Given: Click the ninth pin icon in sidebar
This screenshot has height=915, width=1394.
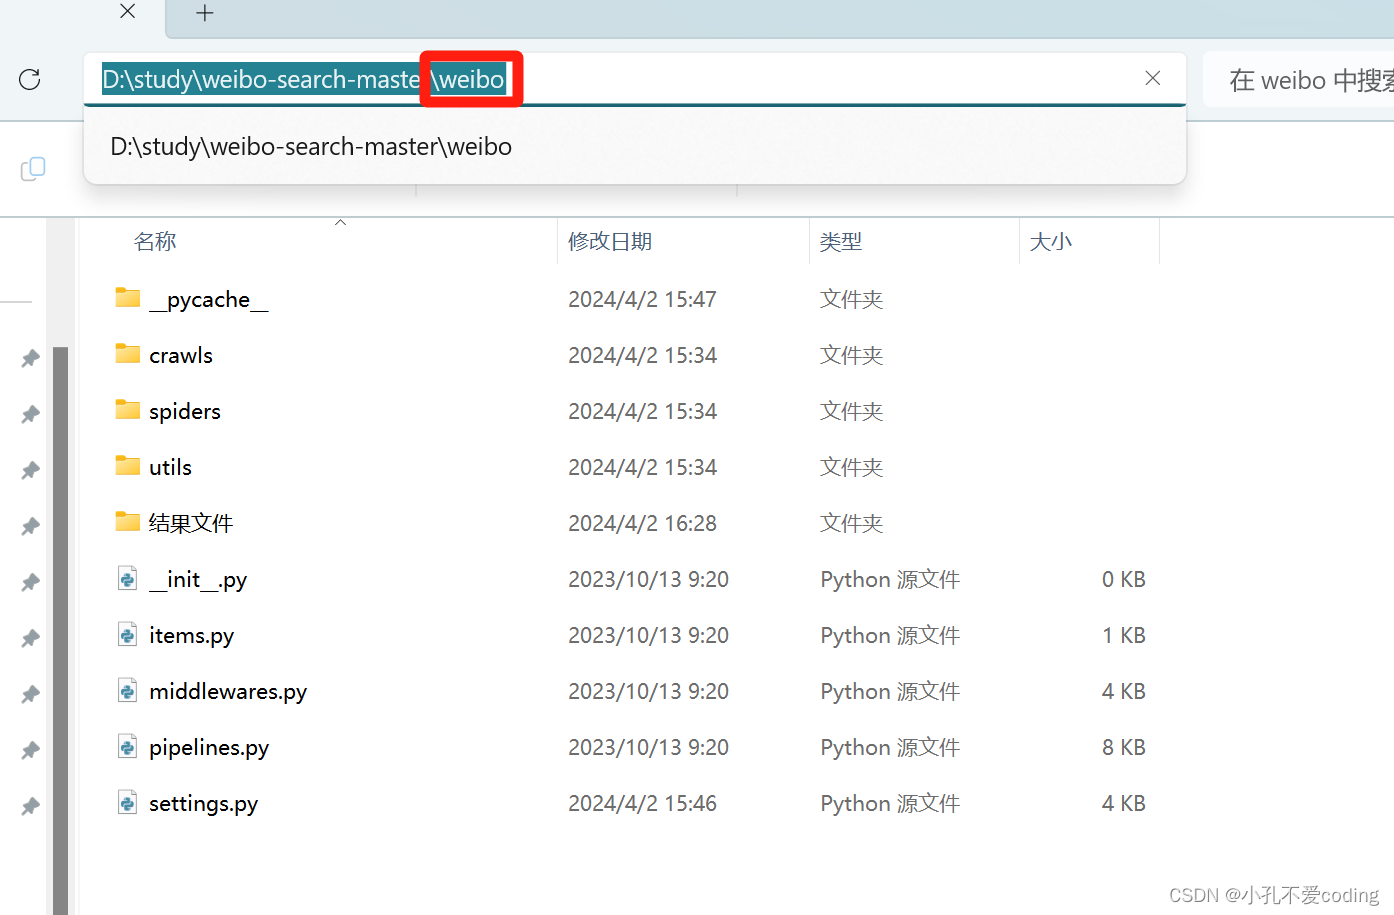Looking at the screenshot, I should click(31, 806).
